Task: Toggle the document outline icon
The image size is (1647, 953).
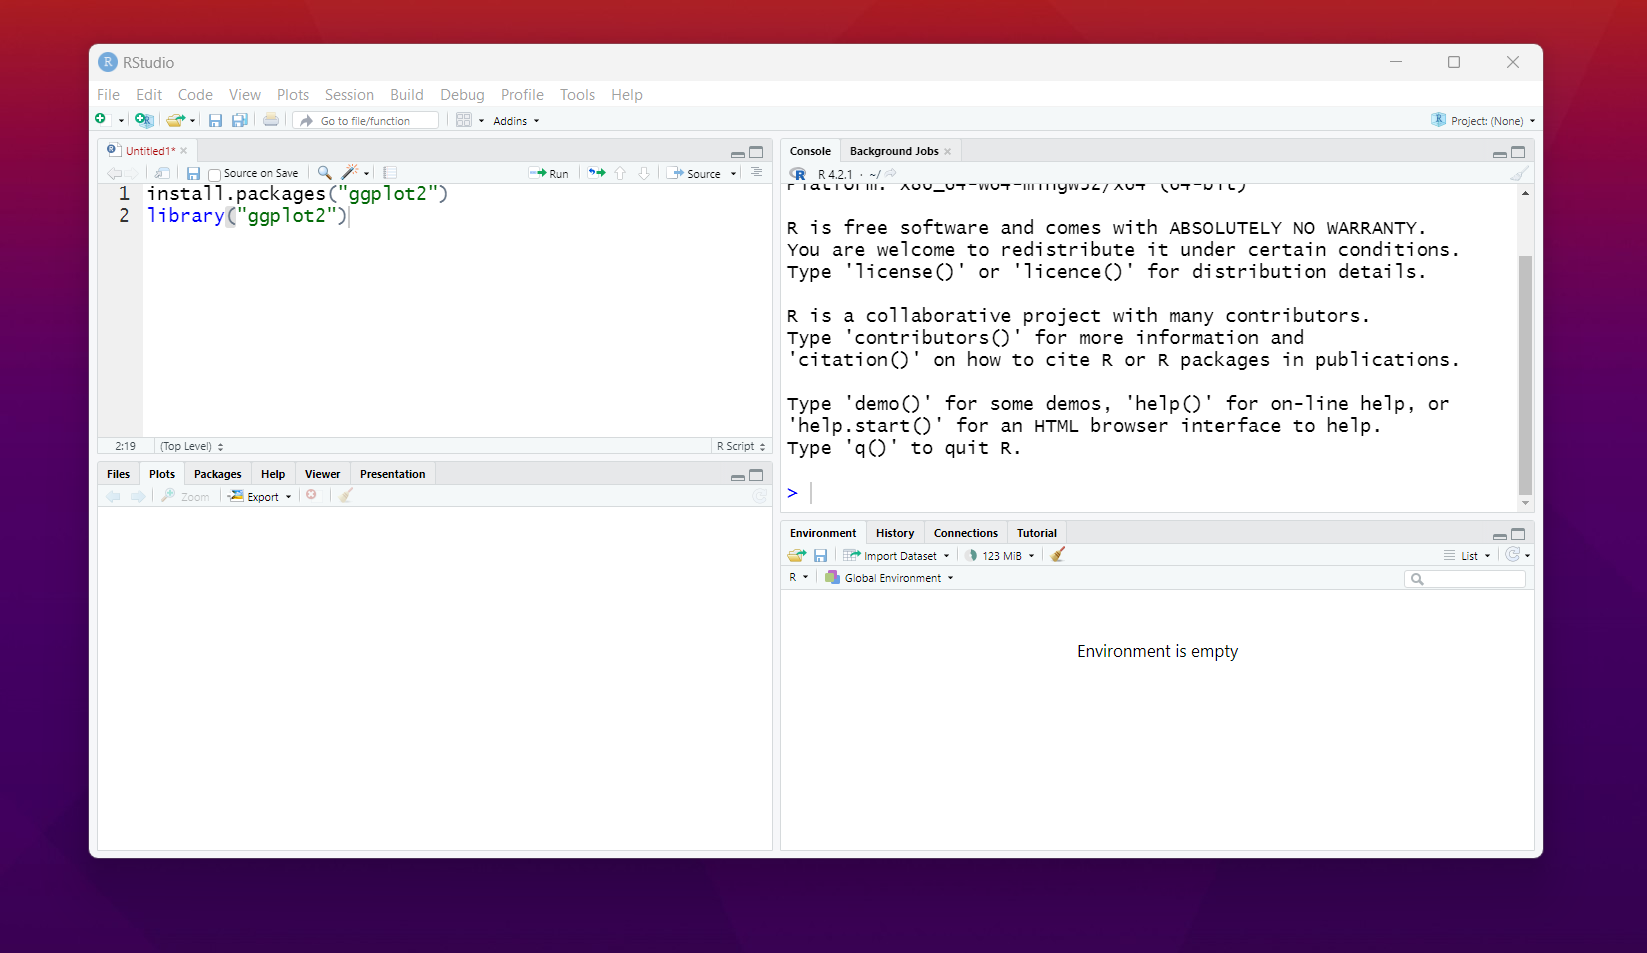Action: (x=757, y=172)
